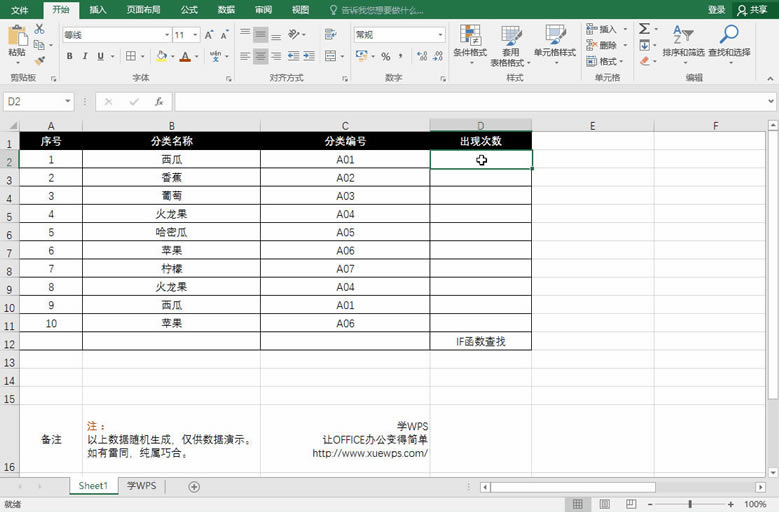The image size is (779, 512).
Task: Open font color dropdown arrow
Action: click(x=197, y=57)
